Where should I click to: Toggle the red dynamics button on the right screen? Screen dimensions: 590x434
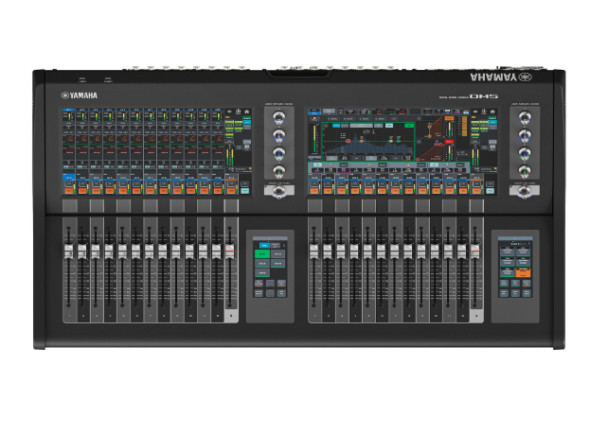pyautogui.click(x=449, y=142)
